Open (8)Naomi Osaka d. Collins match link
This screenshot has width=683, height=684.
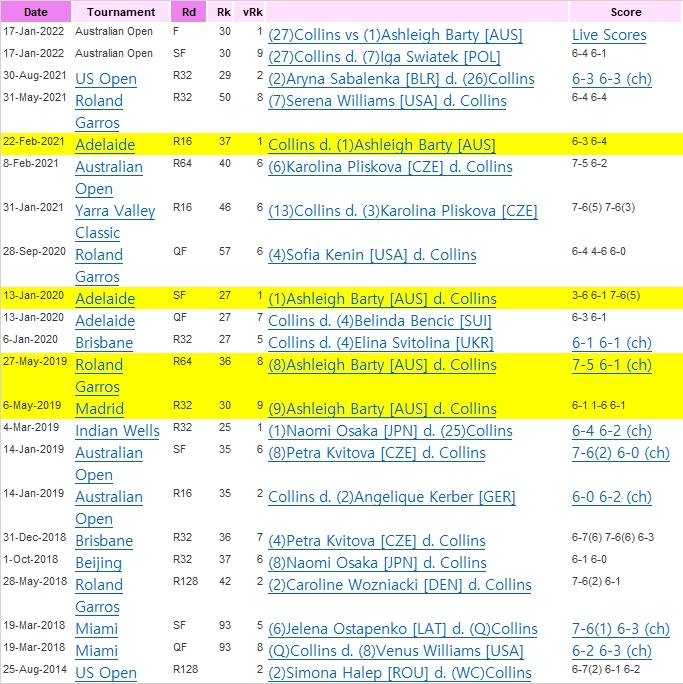[x=377, y=563]
